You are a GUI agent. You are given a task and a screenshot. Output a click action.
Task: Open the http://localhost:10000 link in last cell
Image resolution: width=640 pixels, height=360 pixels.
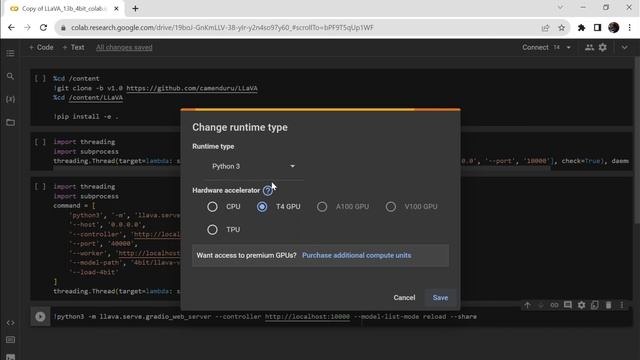coord(307,316)
